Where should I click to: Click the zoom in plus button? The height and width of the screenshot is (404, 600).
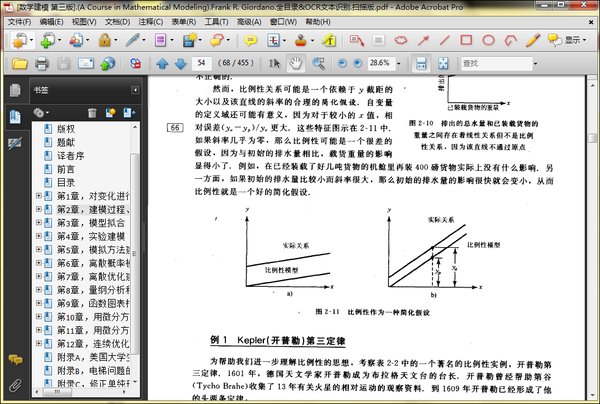tap(357, 64)
